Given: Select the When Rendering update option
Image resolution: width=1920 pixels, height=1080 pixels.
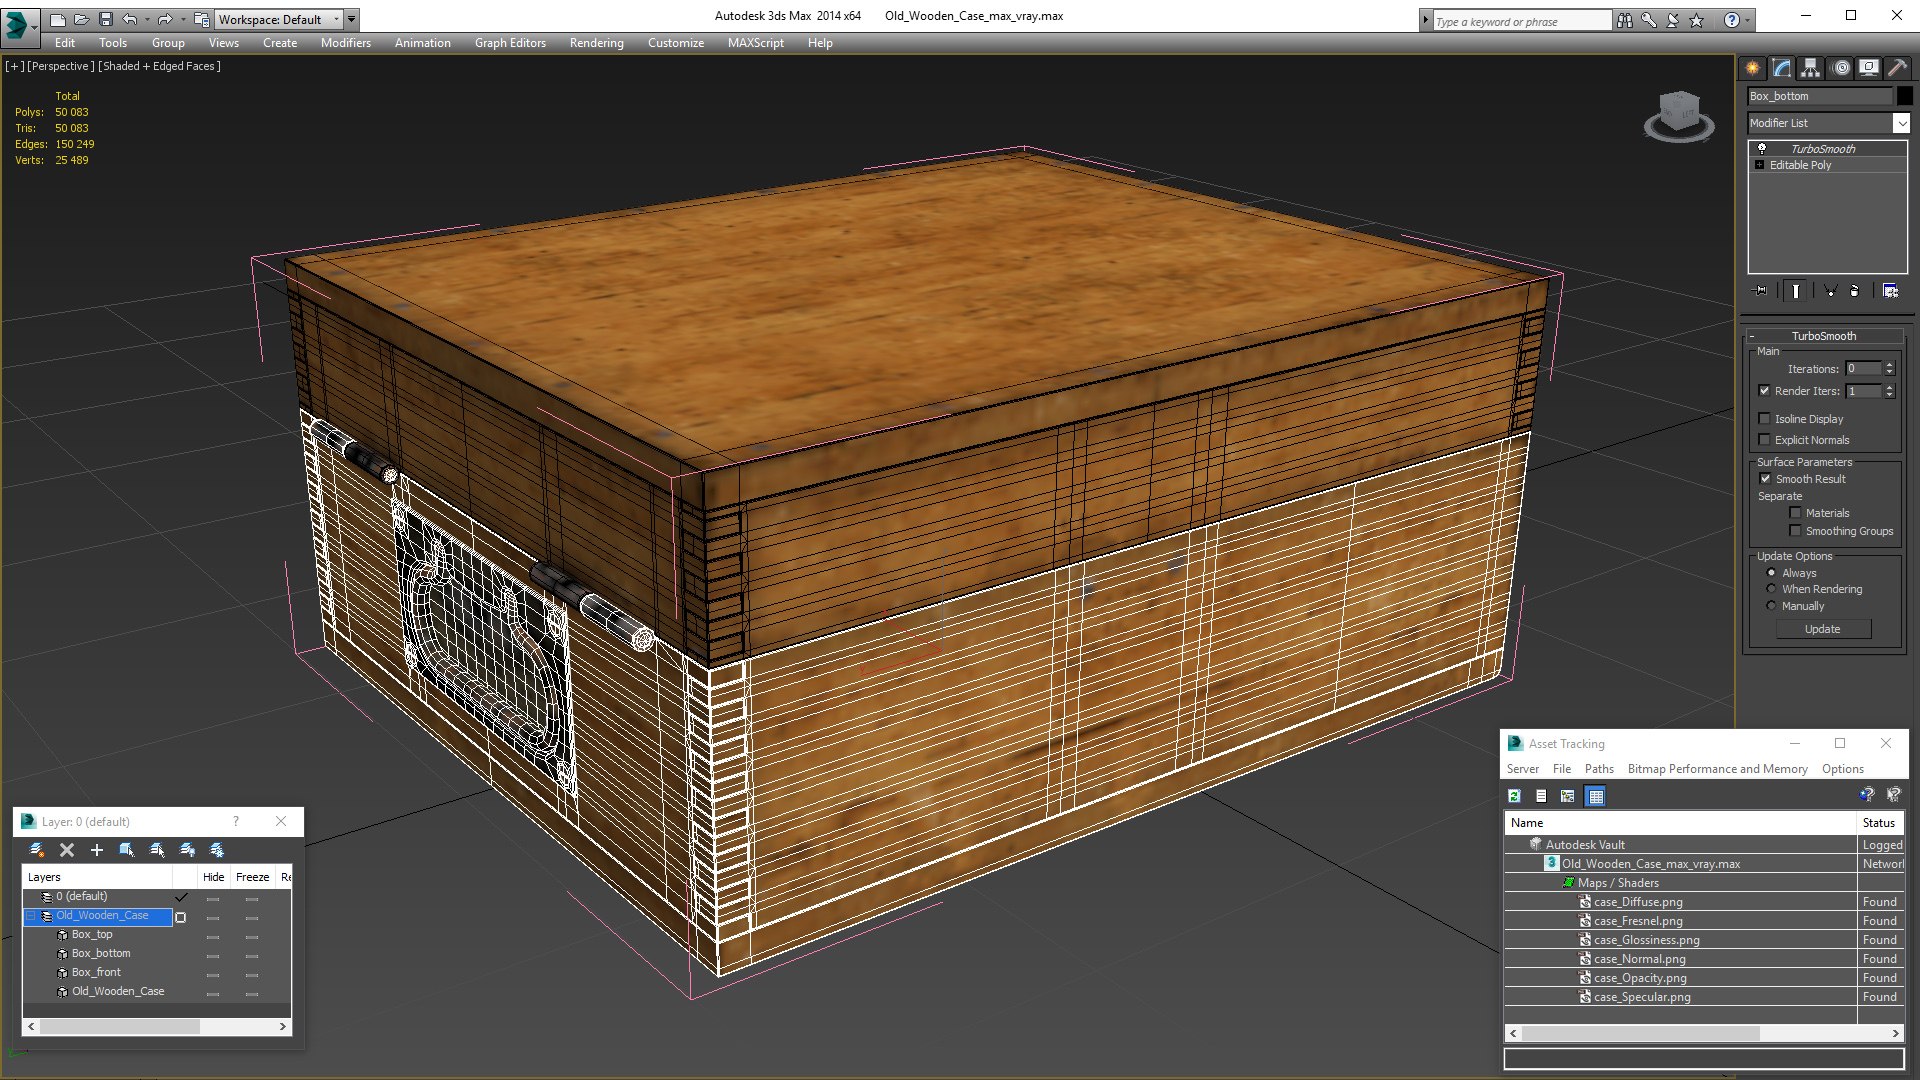Looking at the screenshot, I should [x=1771, y=589].
